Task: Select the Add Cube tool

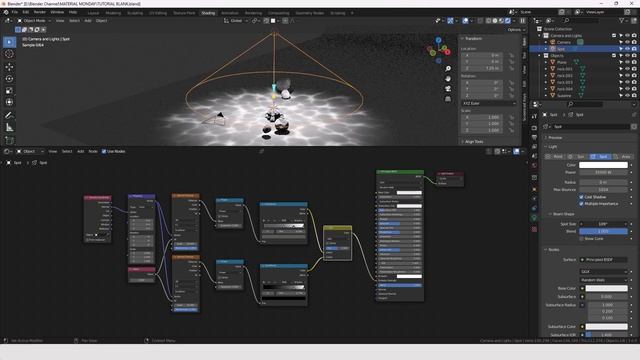Action: (x=9, y=140)
